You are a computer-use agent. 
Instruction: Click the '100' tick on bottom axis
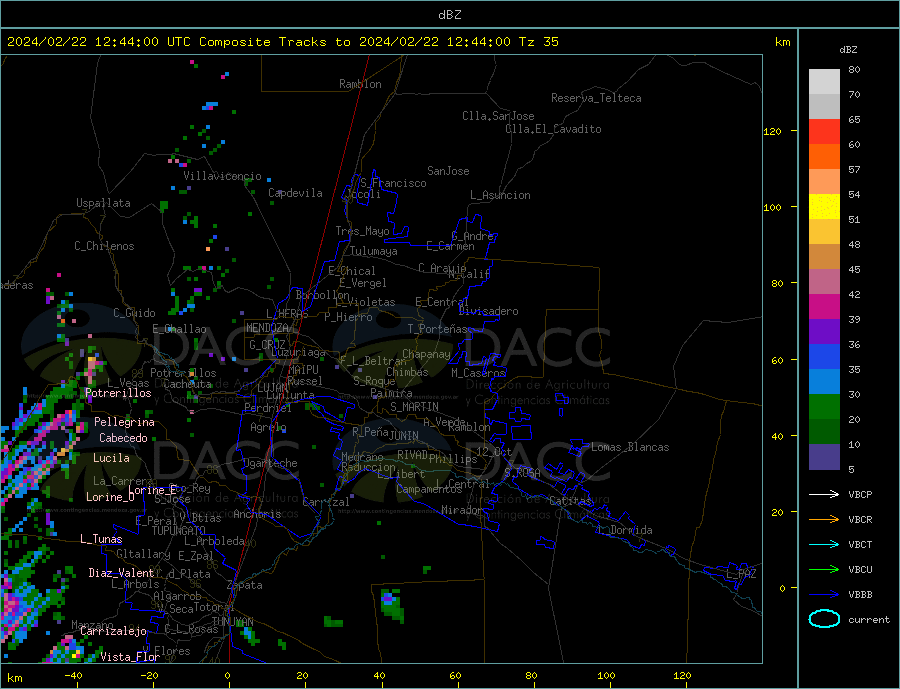click(606, 676)
